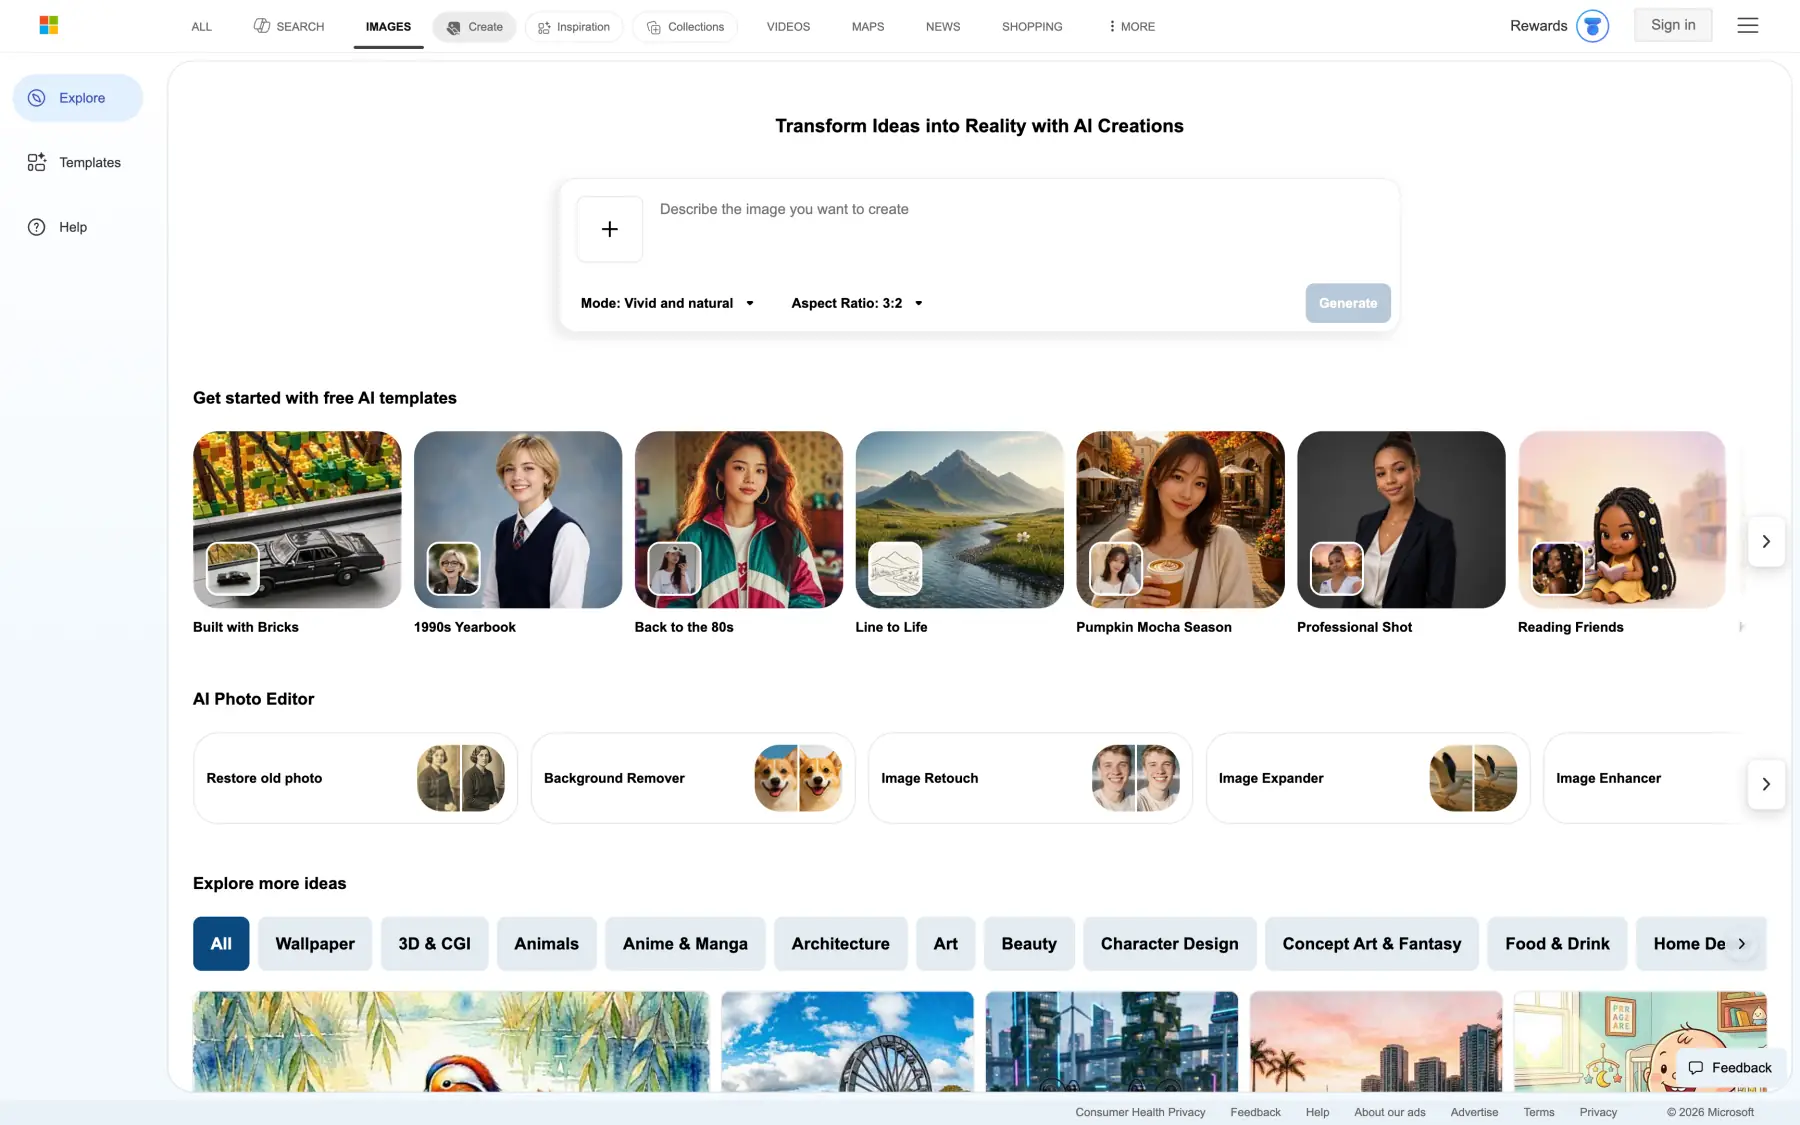Image resolution: width=1800 pixels, height=1125 pixels.
Task: Open the About our ads link
Action: (x=1389, y=1112)
